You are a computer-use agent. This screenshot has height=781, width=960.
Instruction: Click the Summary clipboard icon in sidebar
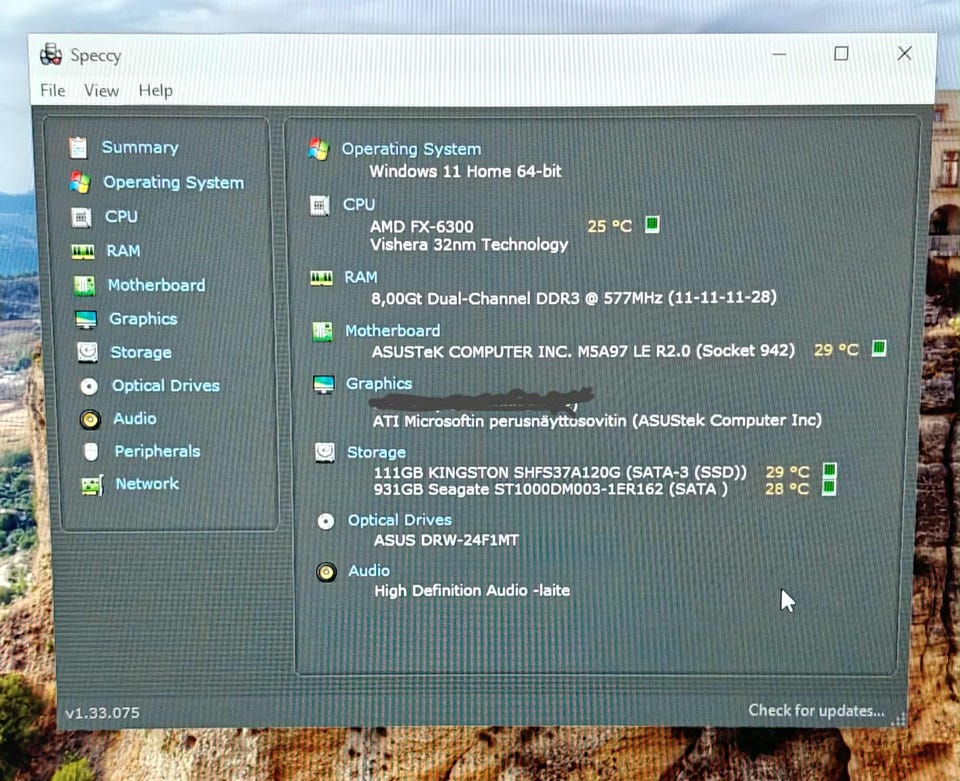point(78,148)
